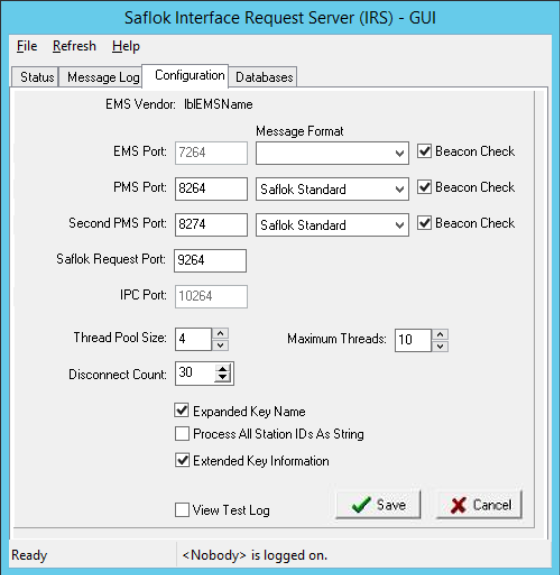Viewport: 560px width, 575px height.
Task: Open the File menu
Action: [x=27, y=46]
